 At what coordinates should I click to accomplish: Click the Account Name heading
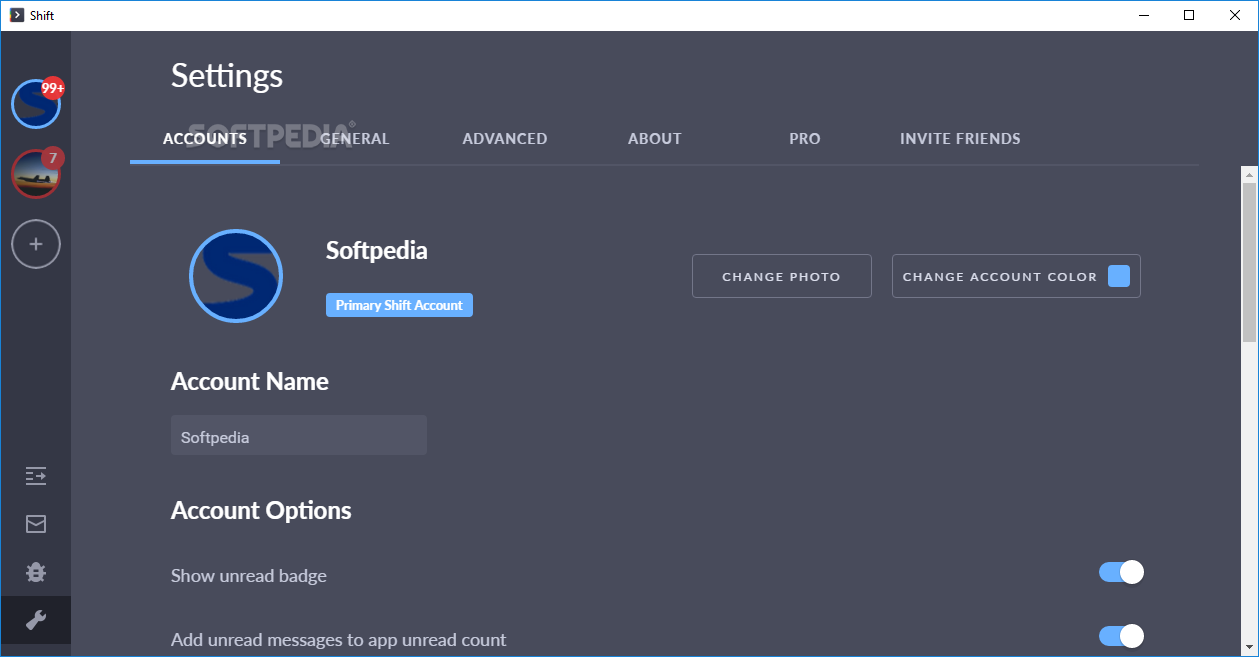pos(250,382)
